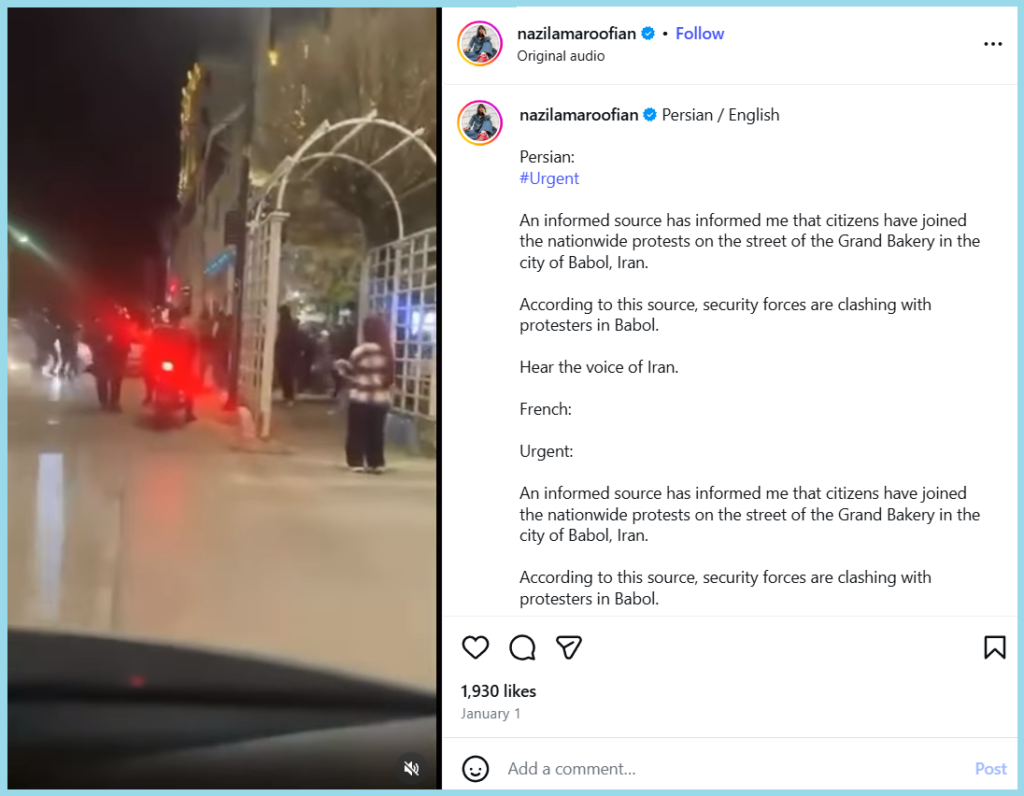Screen dimensions: 1024x796
Task: Like the post with the heart icon
Action: [475, 647]
